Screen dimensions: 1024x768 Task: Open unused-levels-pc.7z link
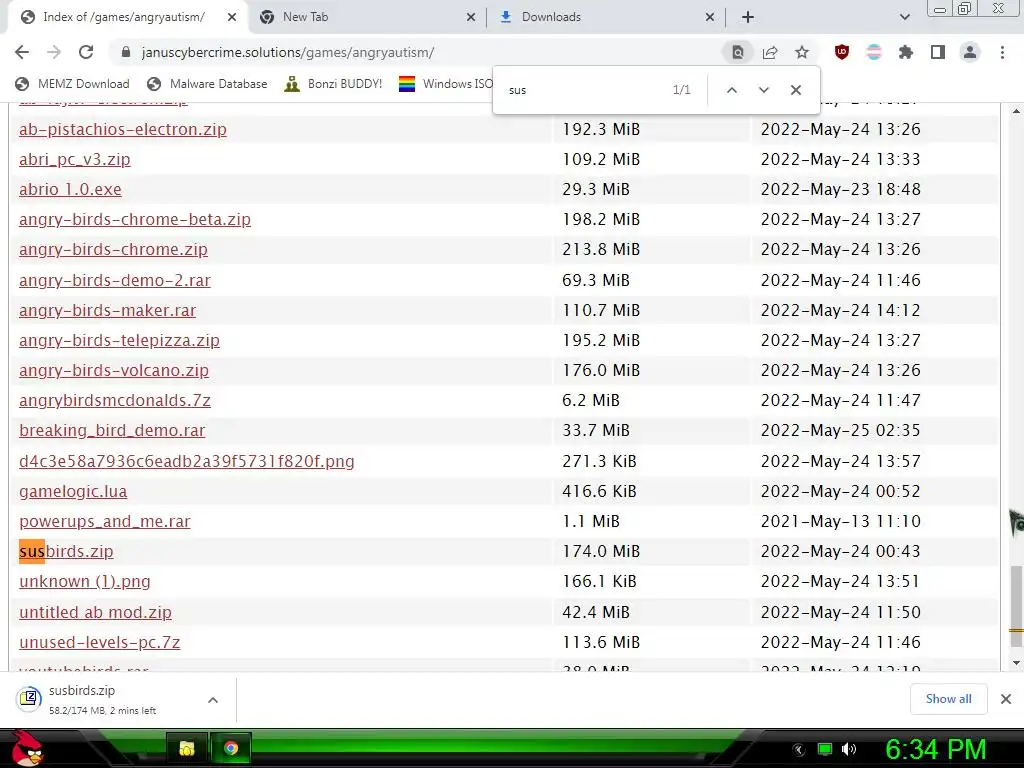click(x=99, y=642)
